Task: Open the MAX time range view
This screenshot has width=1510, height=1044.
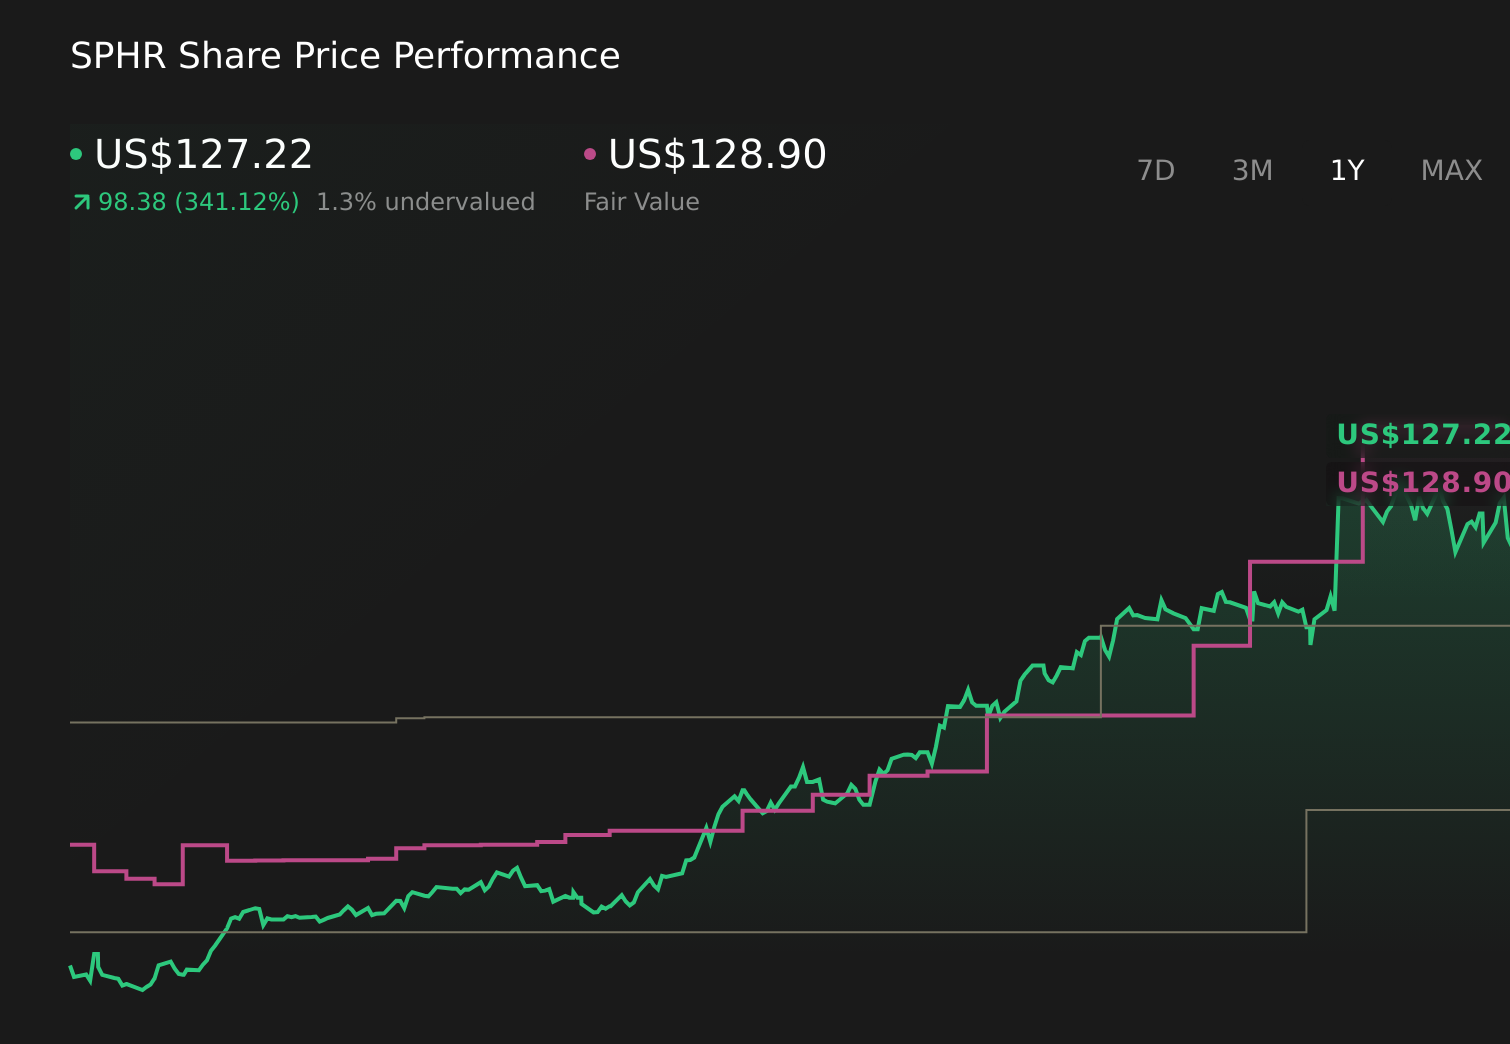Action: click(x=1450, y=170)
